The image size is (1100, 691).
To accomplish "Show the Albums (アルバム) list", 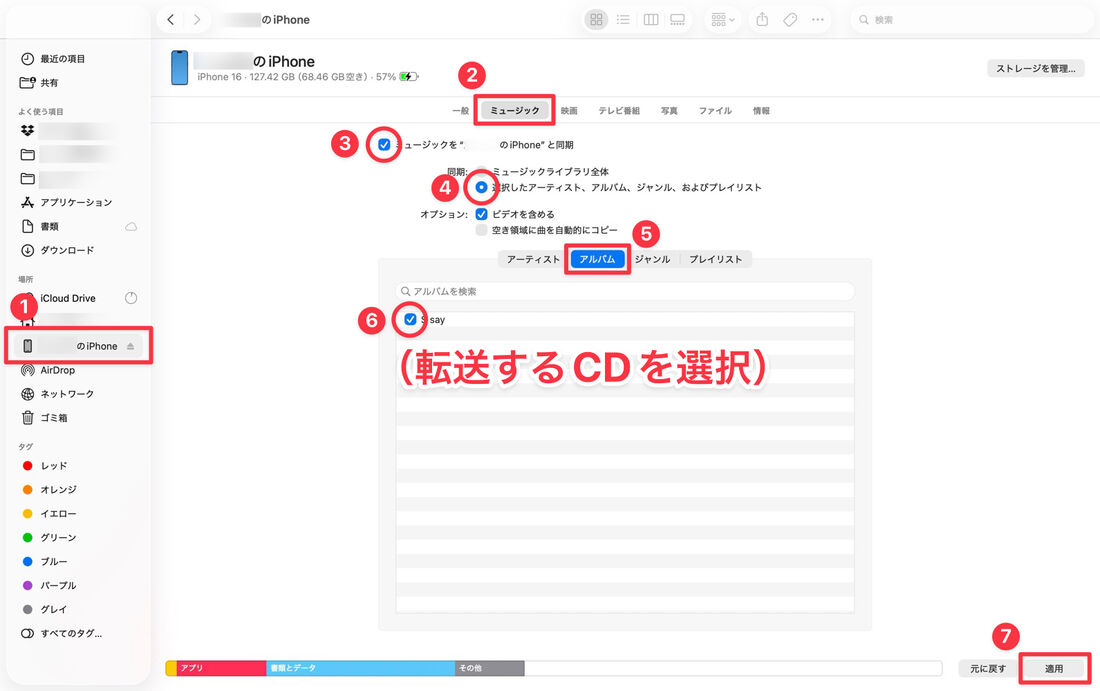I will pos(597,259).
